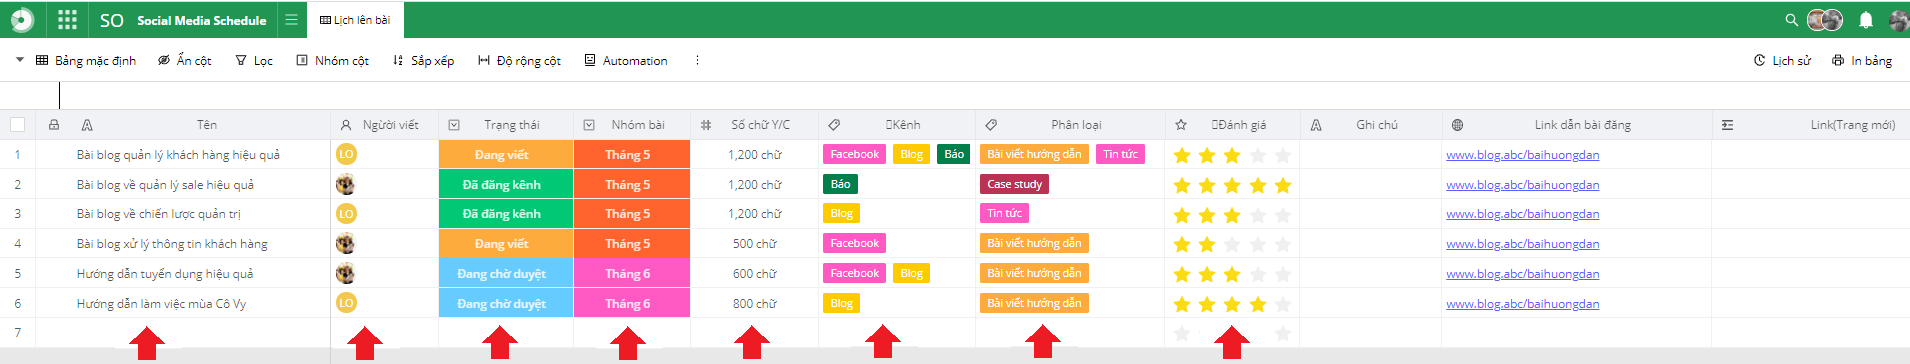Click the search magnifier icon
Viewport: 1910px width, 364px height.
pyautogui.click(x=1791, y=19)
